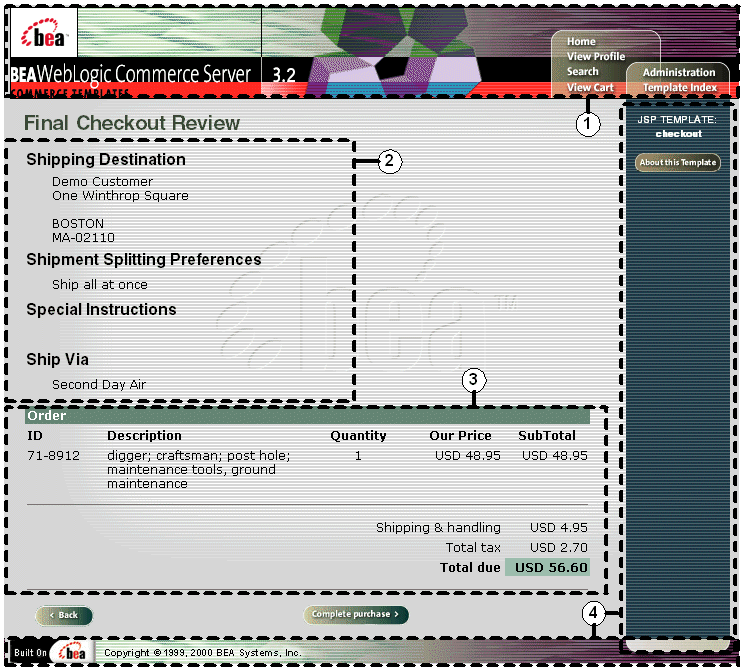This screenshot has width=743, height=672.
Task: Open the Template Index link
Action: tap(680, 88)
